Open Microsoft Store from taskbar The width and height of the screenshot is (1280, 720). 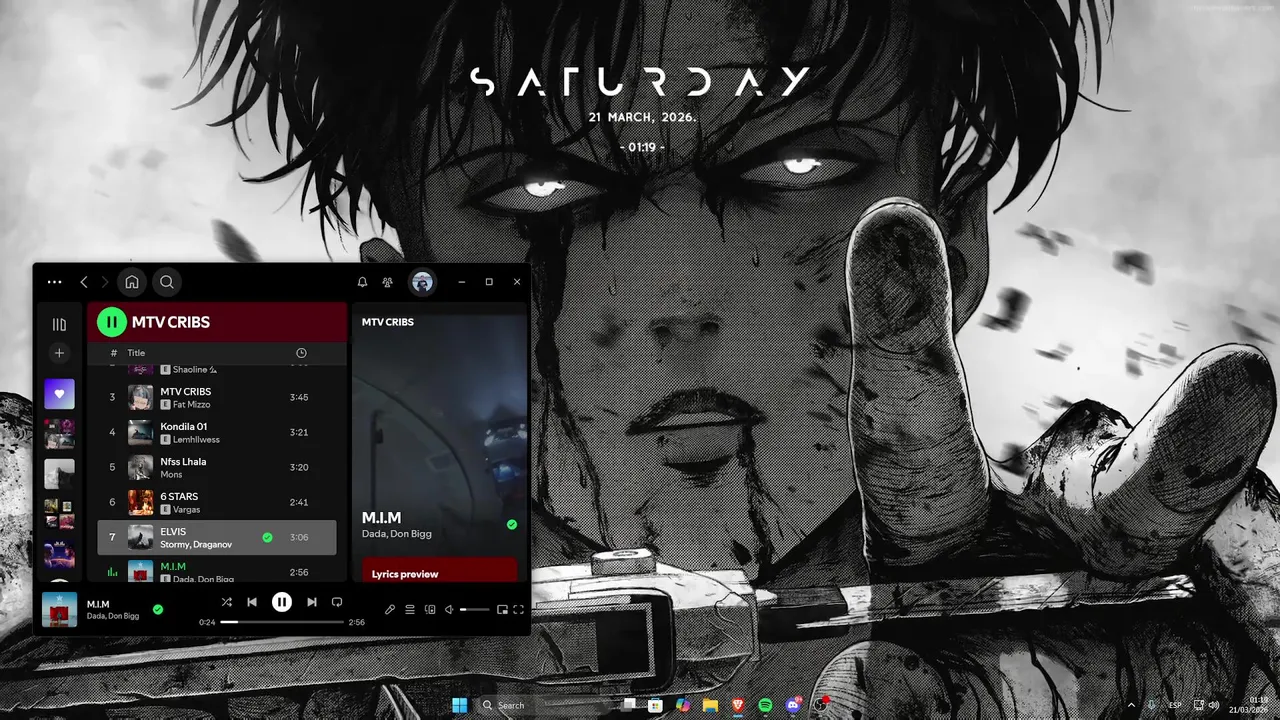pyautogui.click(x=655, y=705)
